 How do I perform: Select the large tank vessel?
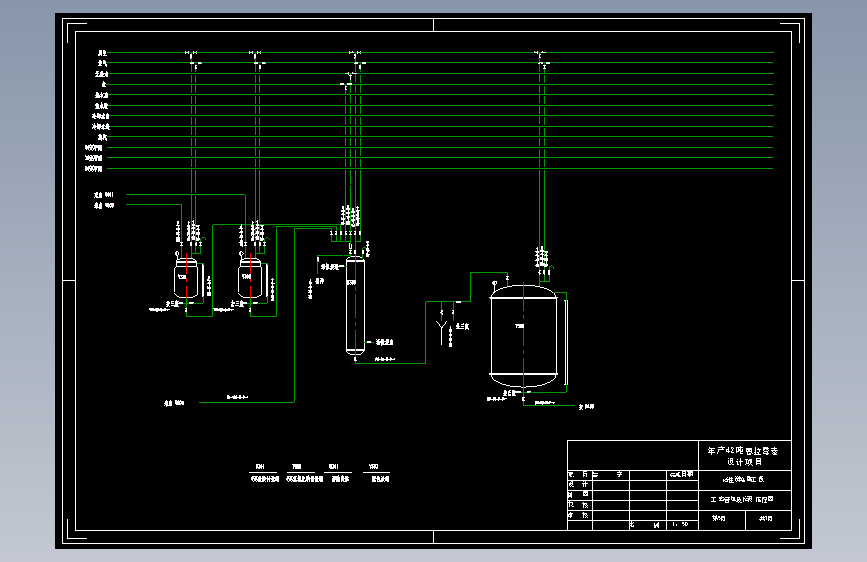tap(523, 336)
